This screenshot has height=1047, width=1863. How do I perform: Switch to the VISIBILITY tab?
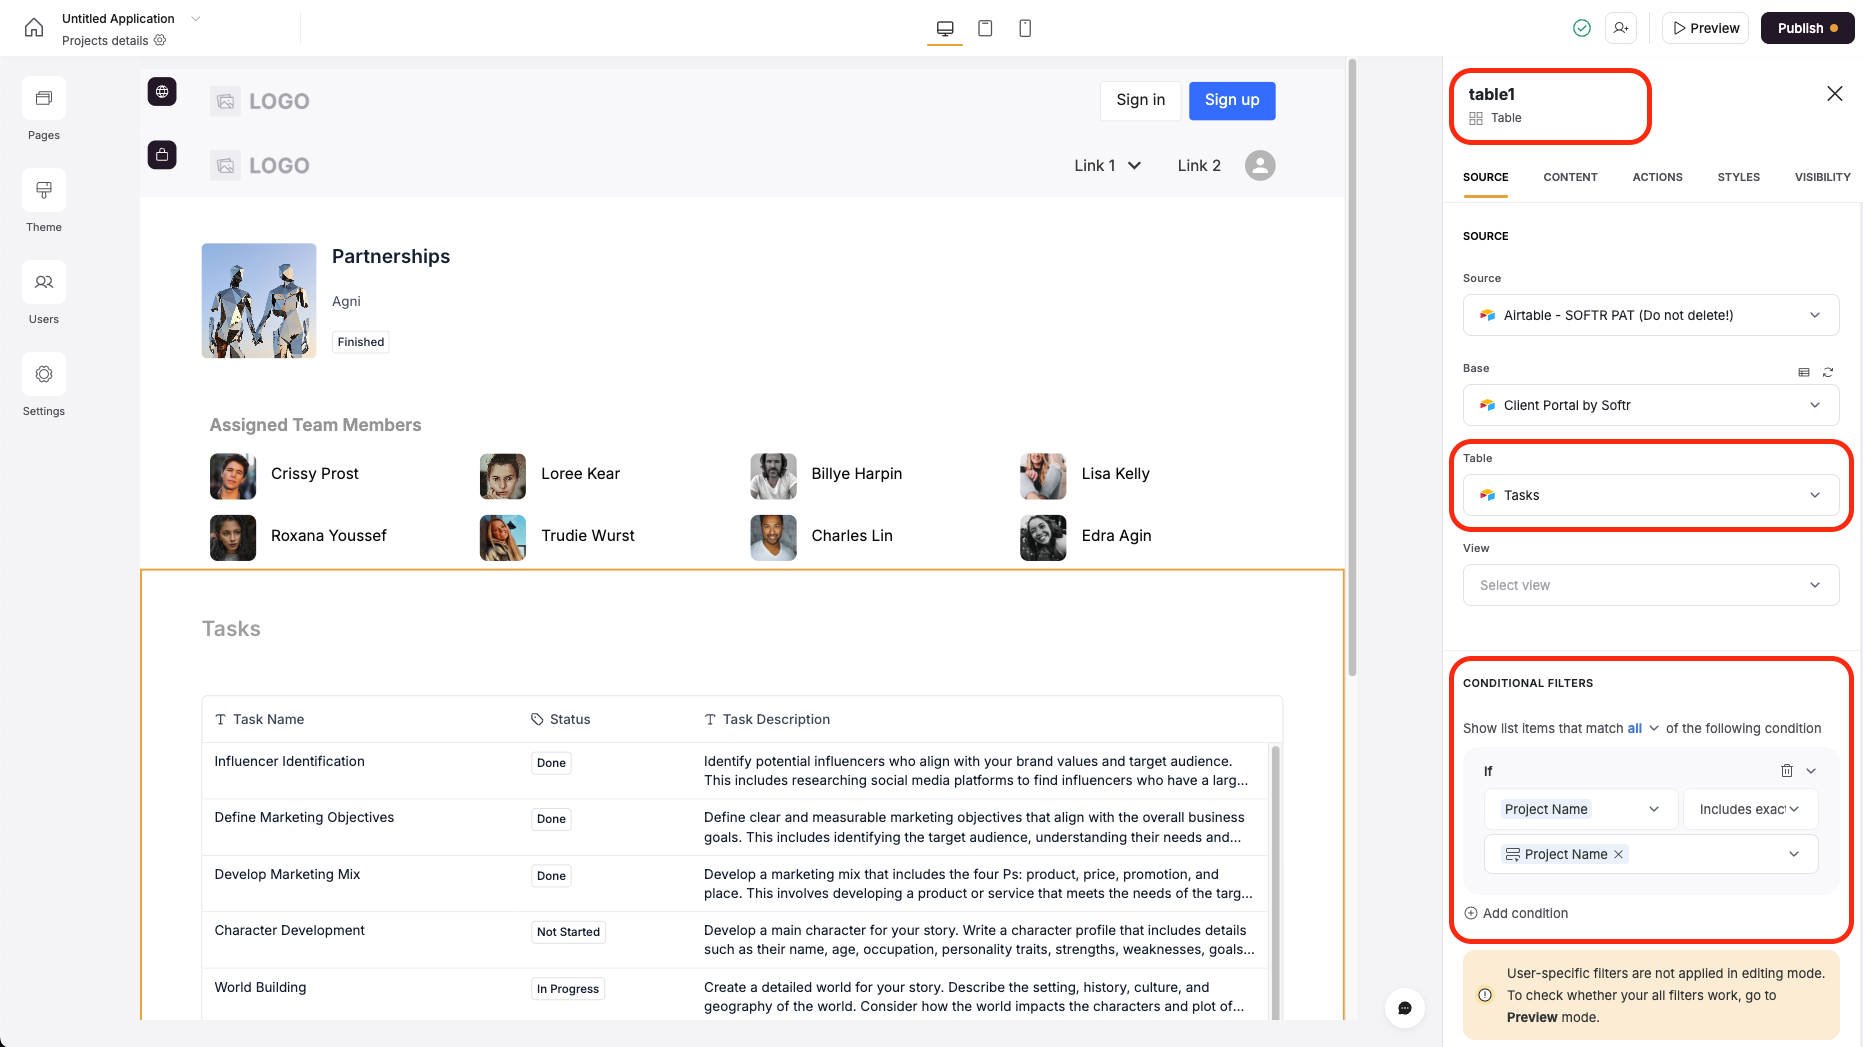[x=1822, y=177]
